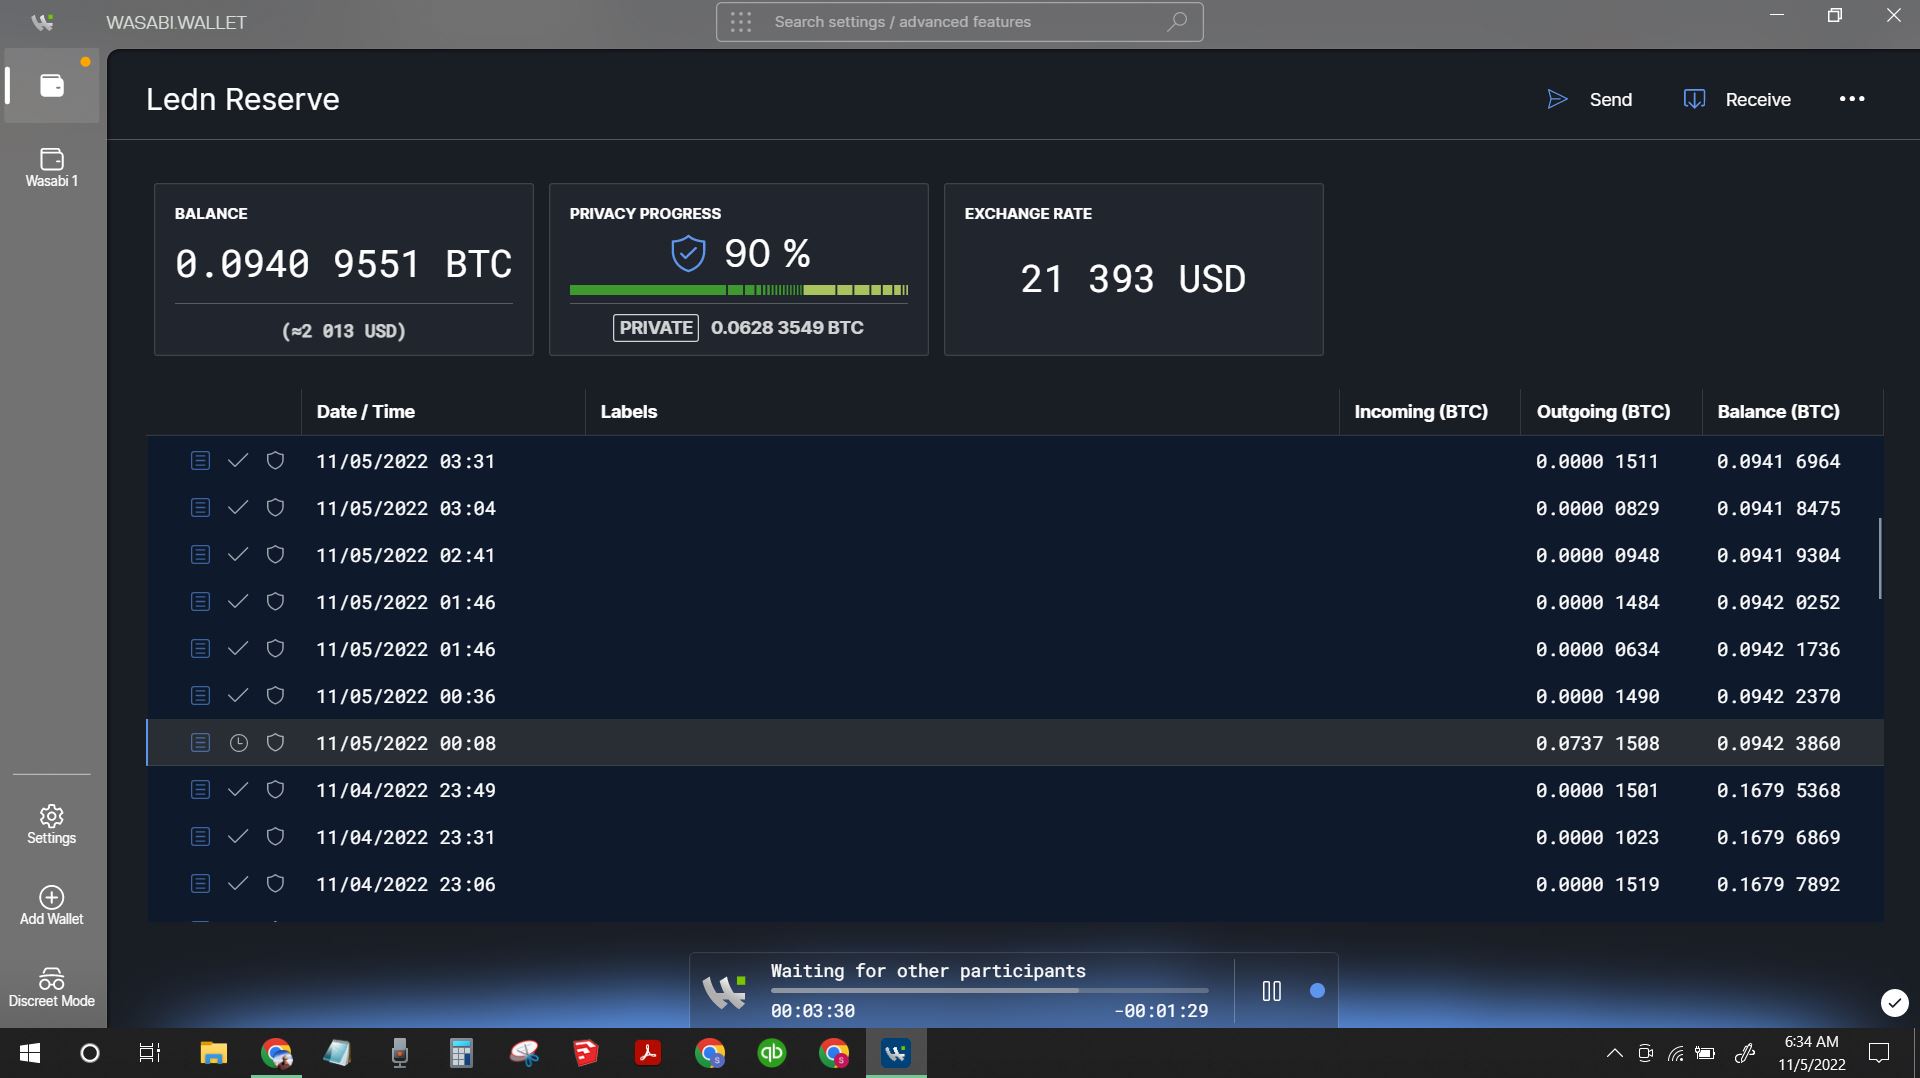
Task: Click the magnifier icon in search bar
Action: 1177,21
